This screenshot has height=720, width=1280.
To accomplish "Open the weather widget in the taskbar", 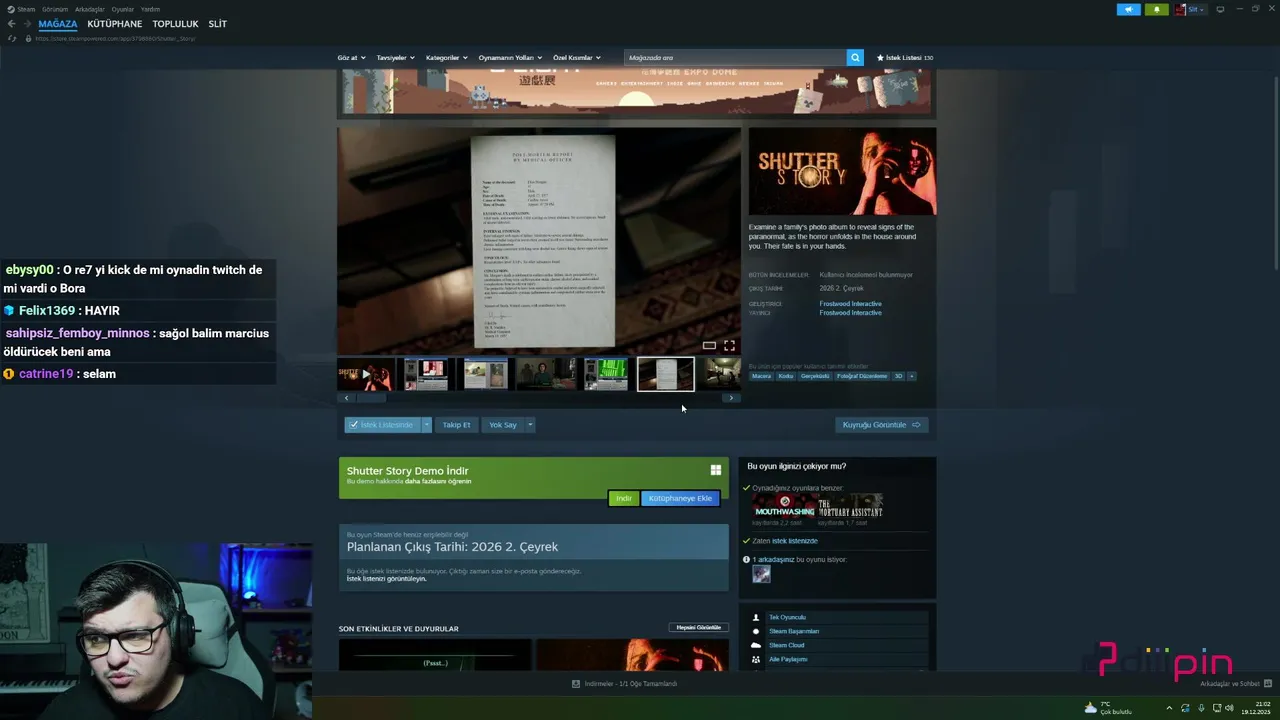I will click(x=1108, y=708).
